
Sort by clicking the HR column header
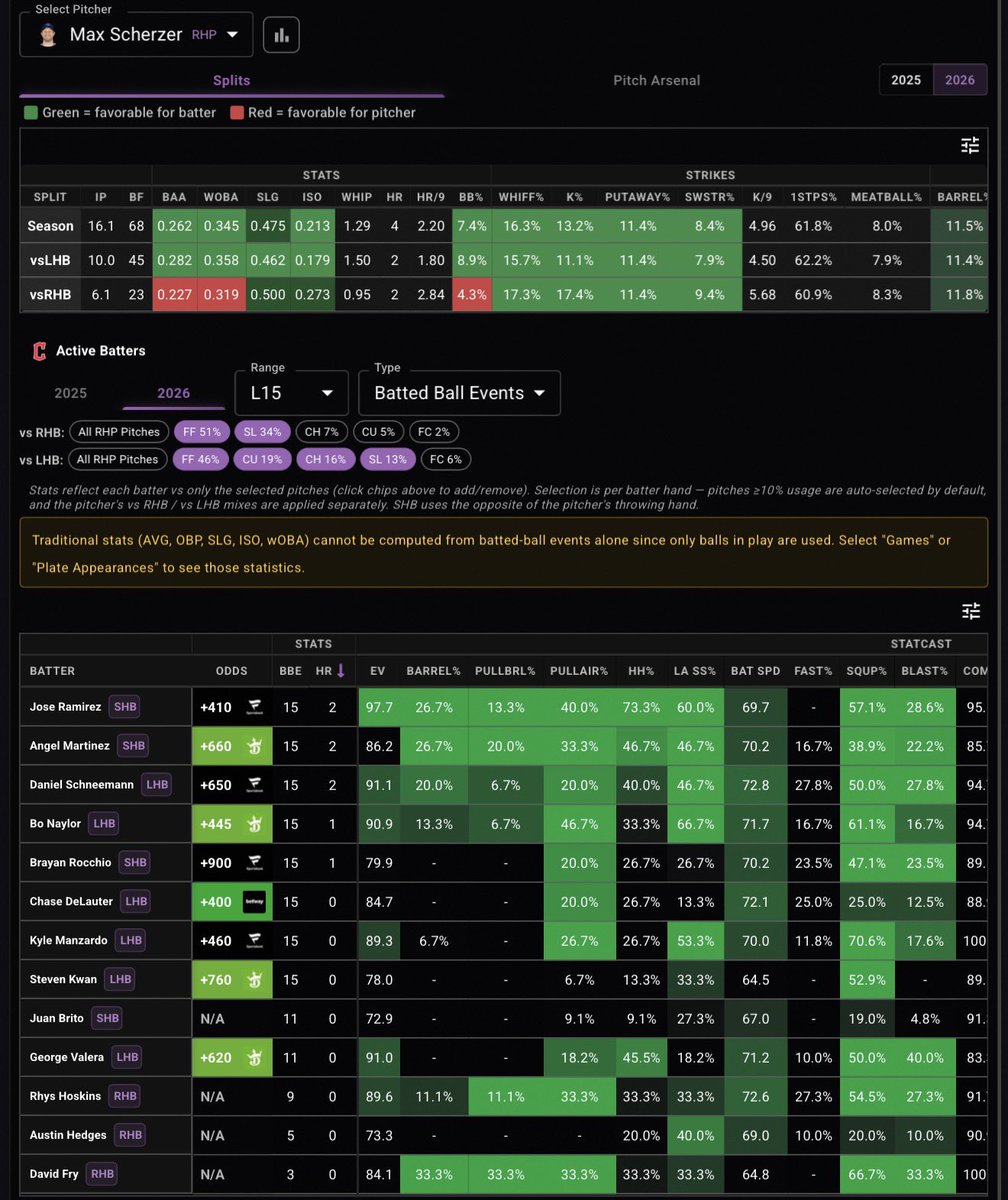319,671
